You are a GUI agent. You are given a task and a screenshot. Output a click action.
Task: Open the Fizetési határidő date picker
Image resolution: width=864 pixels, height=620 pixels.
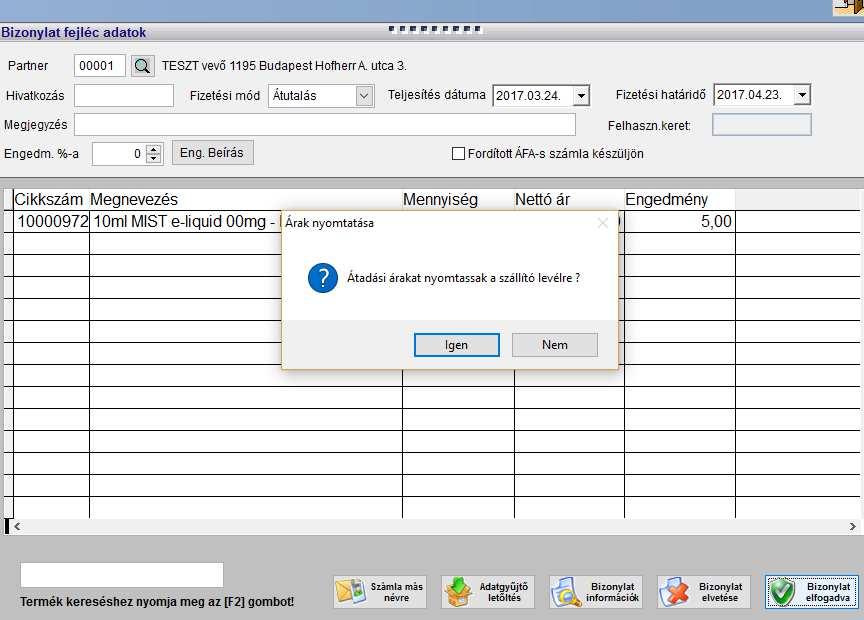(802, 95)
